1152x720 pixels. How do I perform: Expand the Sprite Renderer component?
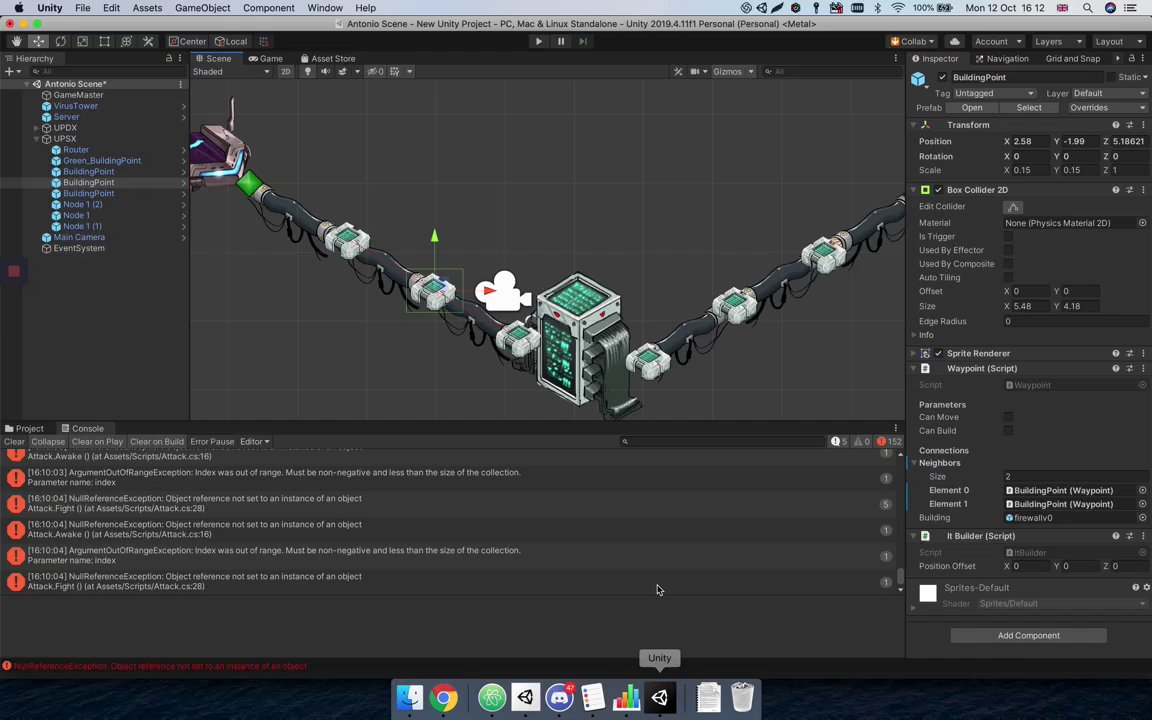(913, 353)
